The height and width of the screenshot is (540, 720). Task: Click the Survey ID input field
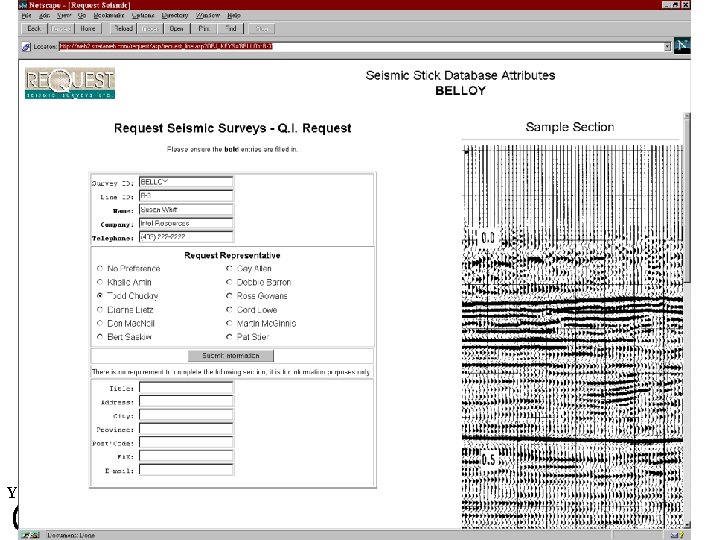186,182
